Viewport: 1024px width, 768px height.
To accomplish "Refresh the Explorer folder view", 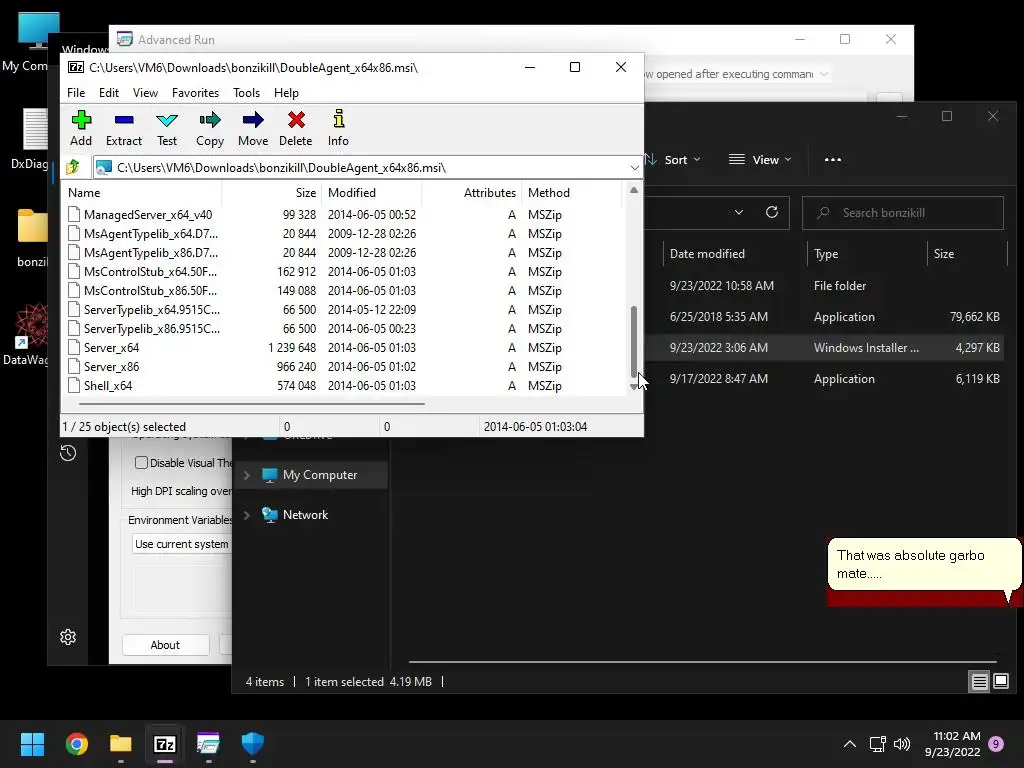I will (x=771, y=212).
